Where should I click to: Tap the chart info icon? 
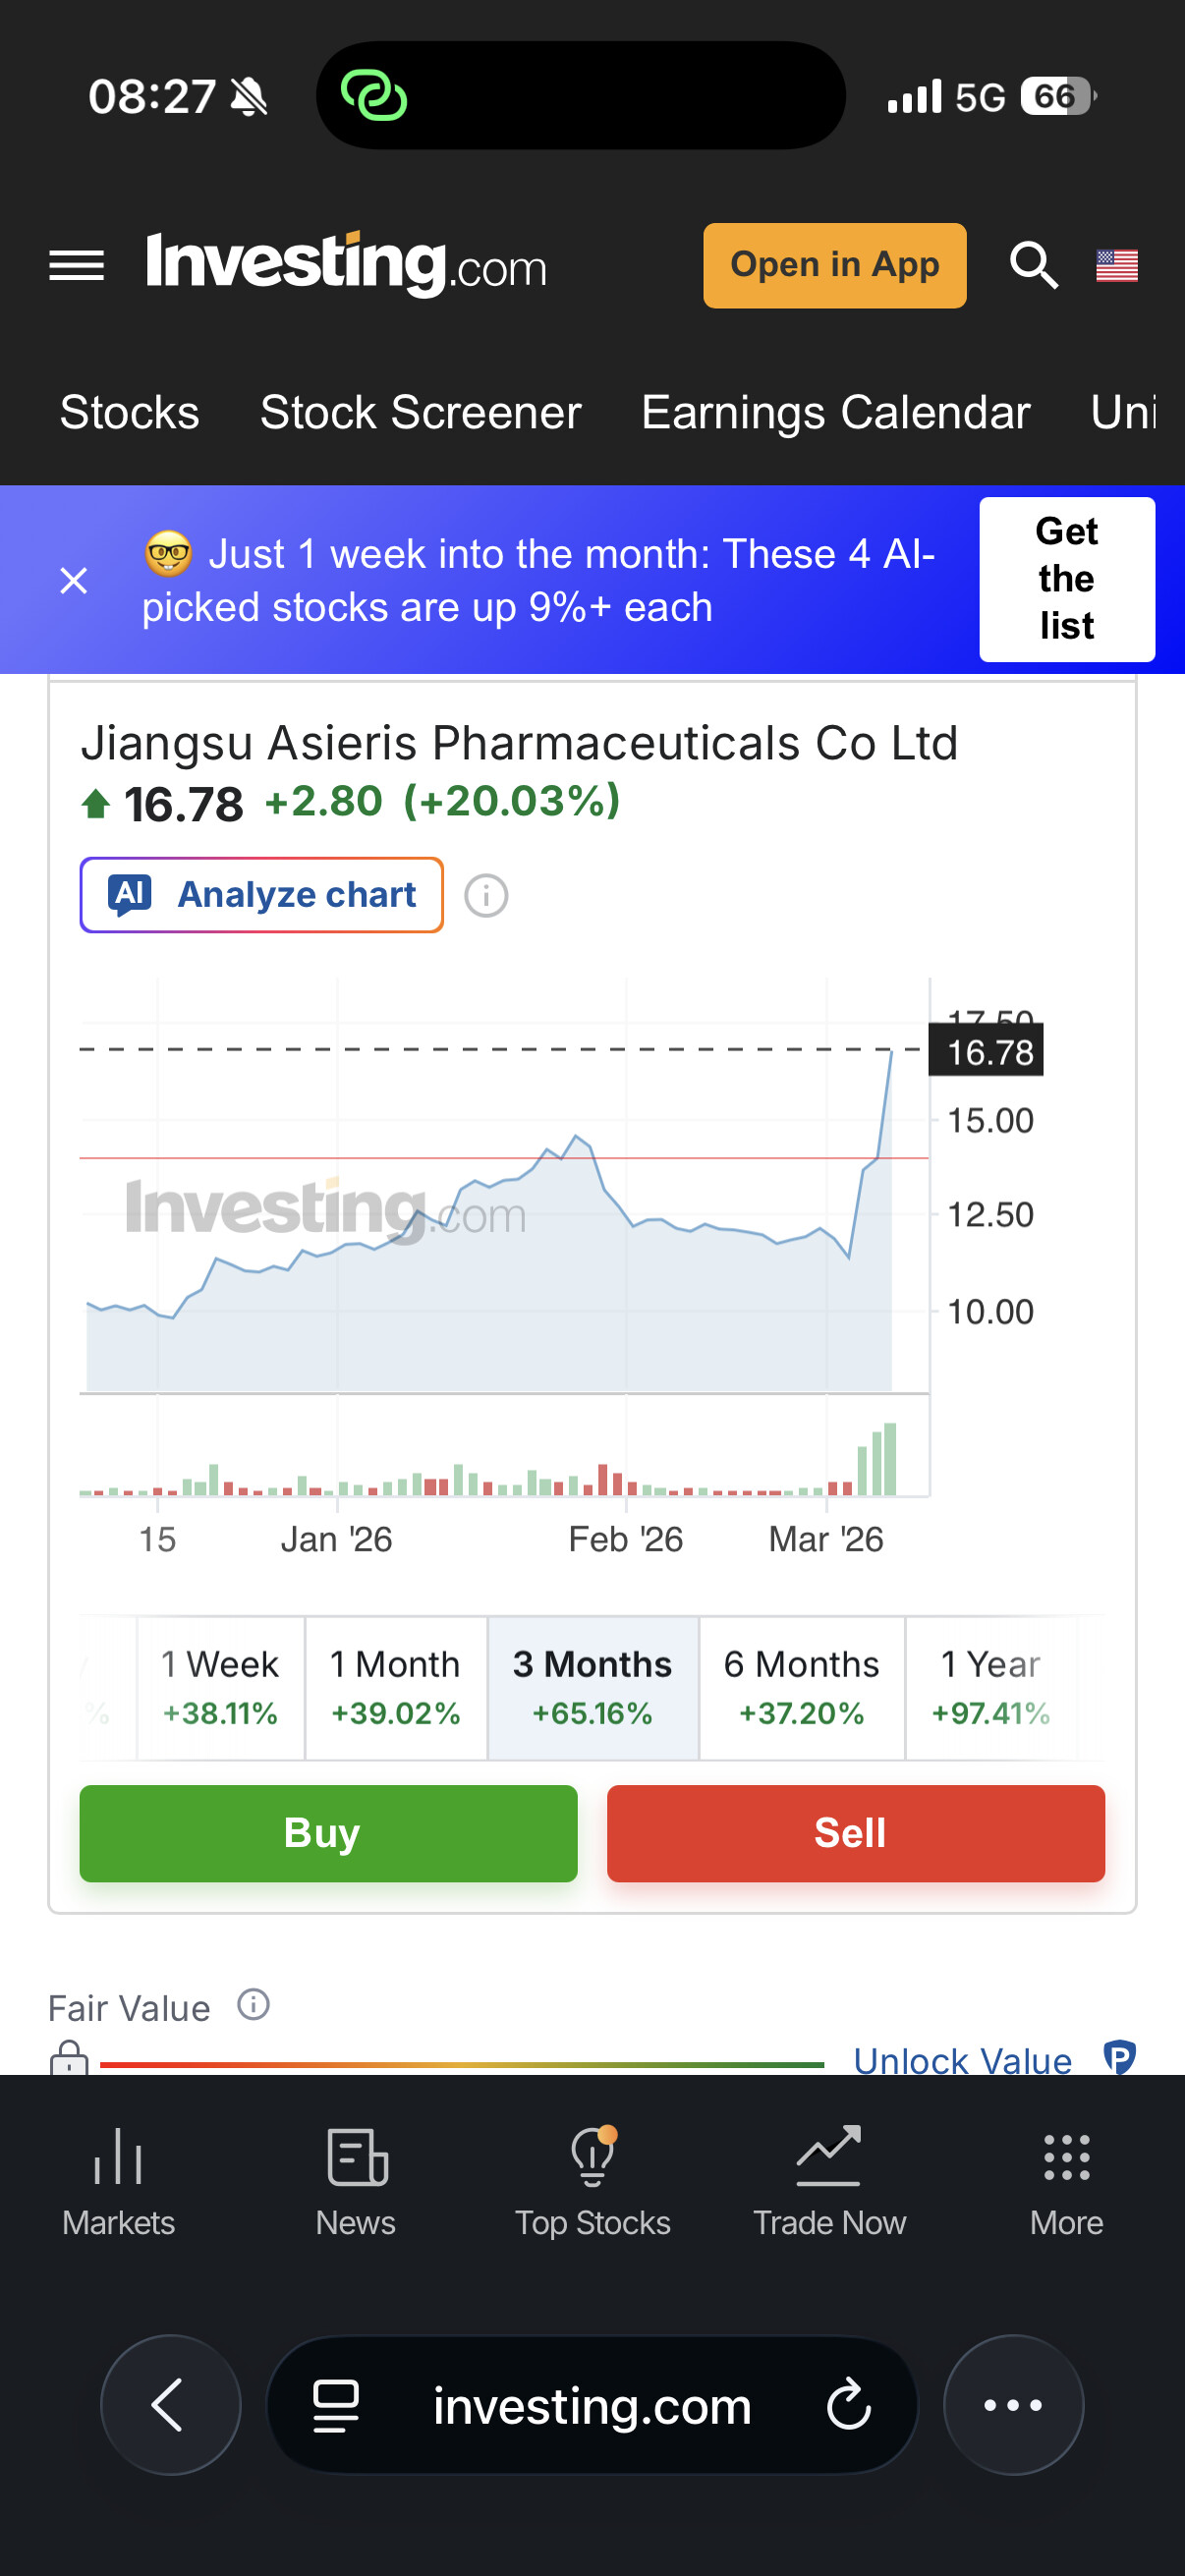click(x=486, y=895)
